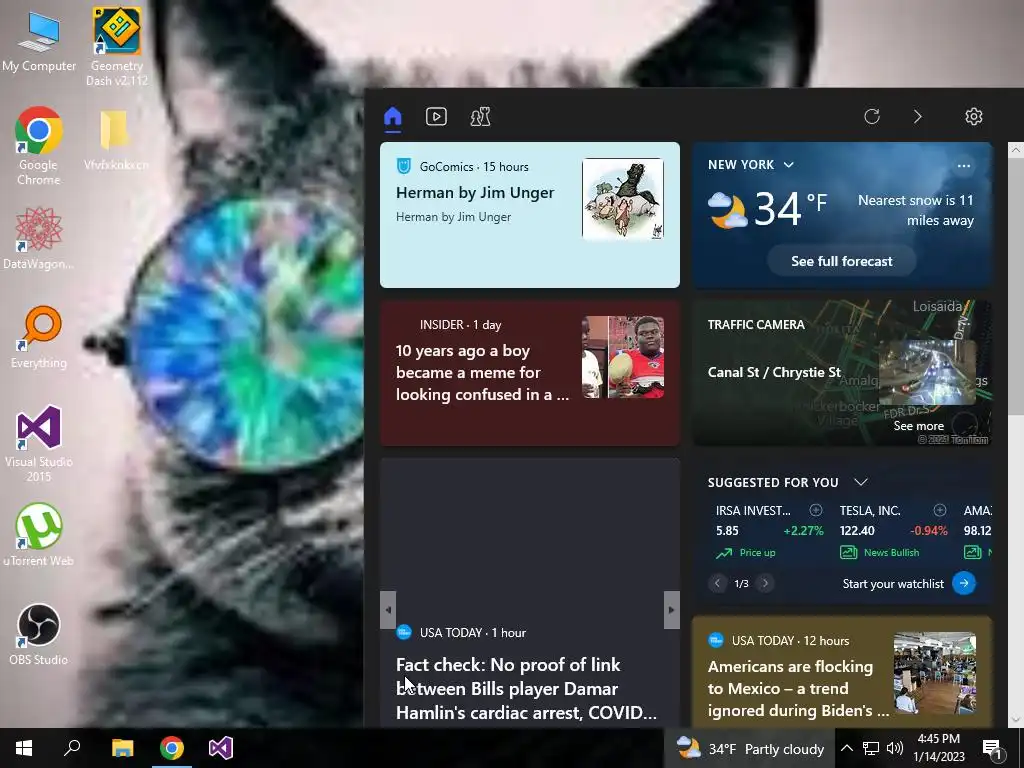The width and height of the screenshot is (1024, 768).
Task: Show next story in carousel card
Action: coord(671,610)
